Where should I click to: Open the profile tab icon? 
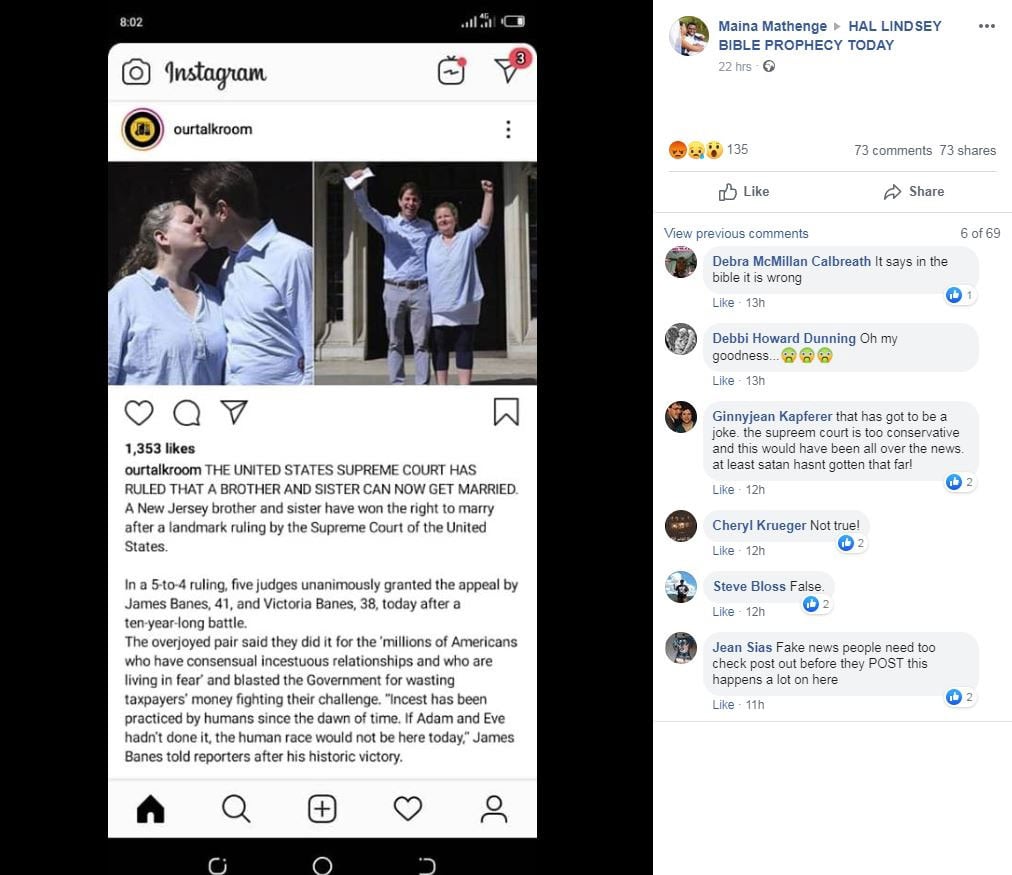[x=494, y=808]
